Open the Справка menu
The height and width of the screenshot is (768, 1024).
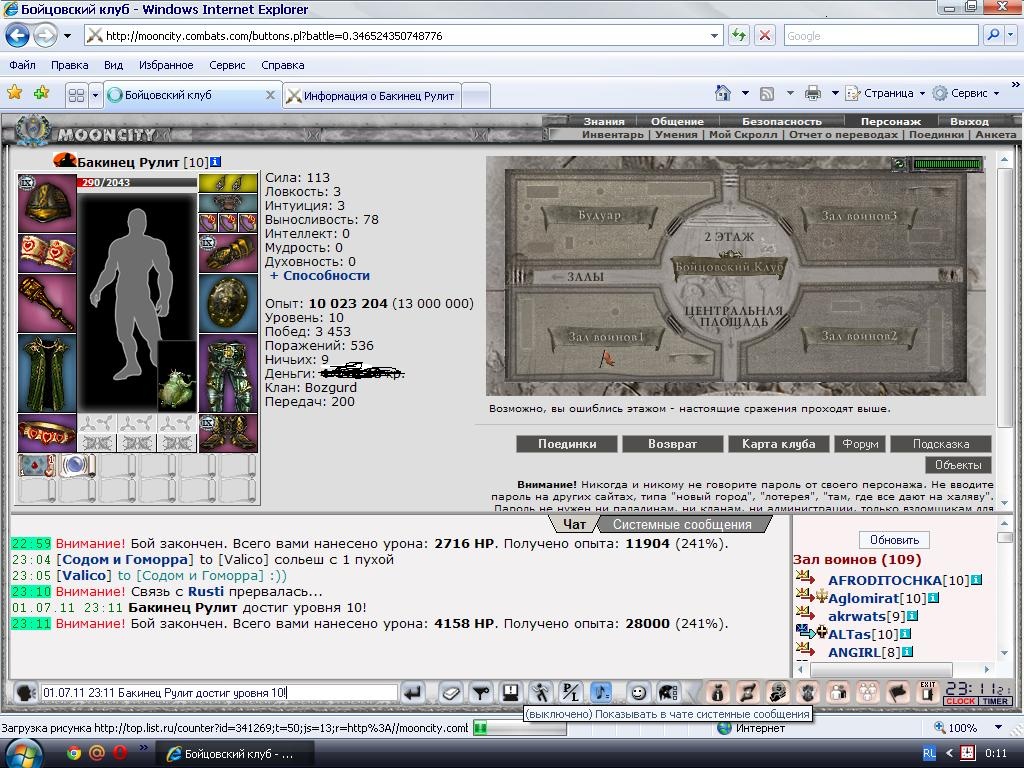(x=283, y=65)
